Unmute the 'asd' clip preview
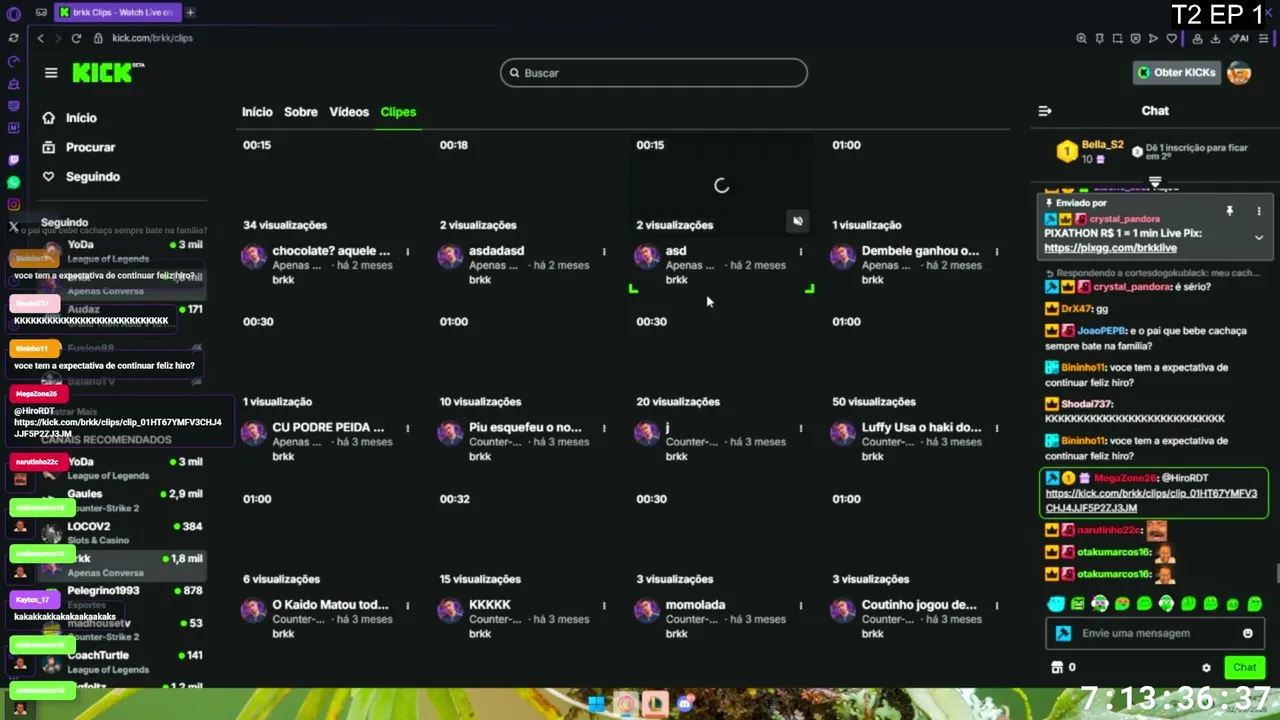1280x720 pixels. tap(797, 221)
